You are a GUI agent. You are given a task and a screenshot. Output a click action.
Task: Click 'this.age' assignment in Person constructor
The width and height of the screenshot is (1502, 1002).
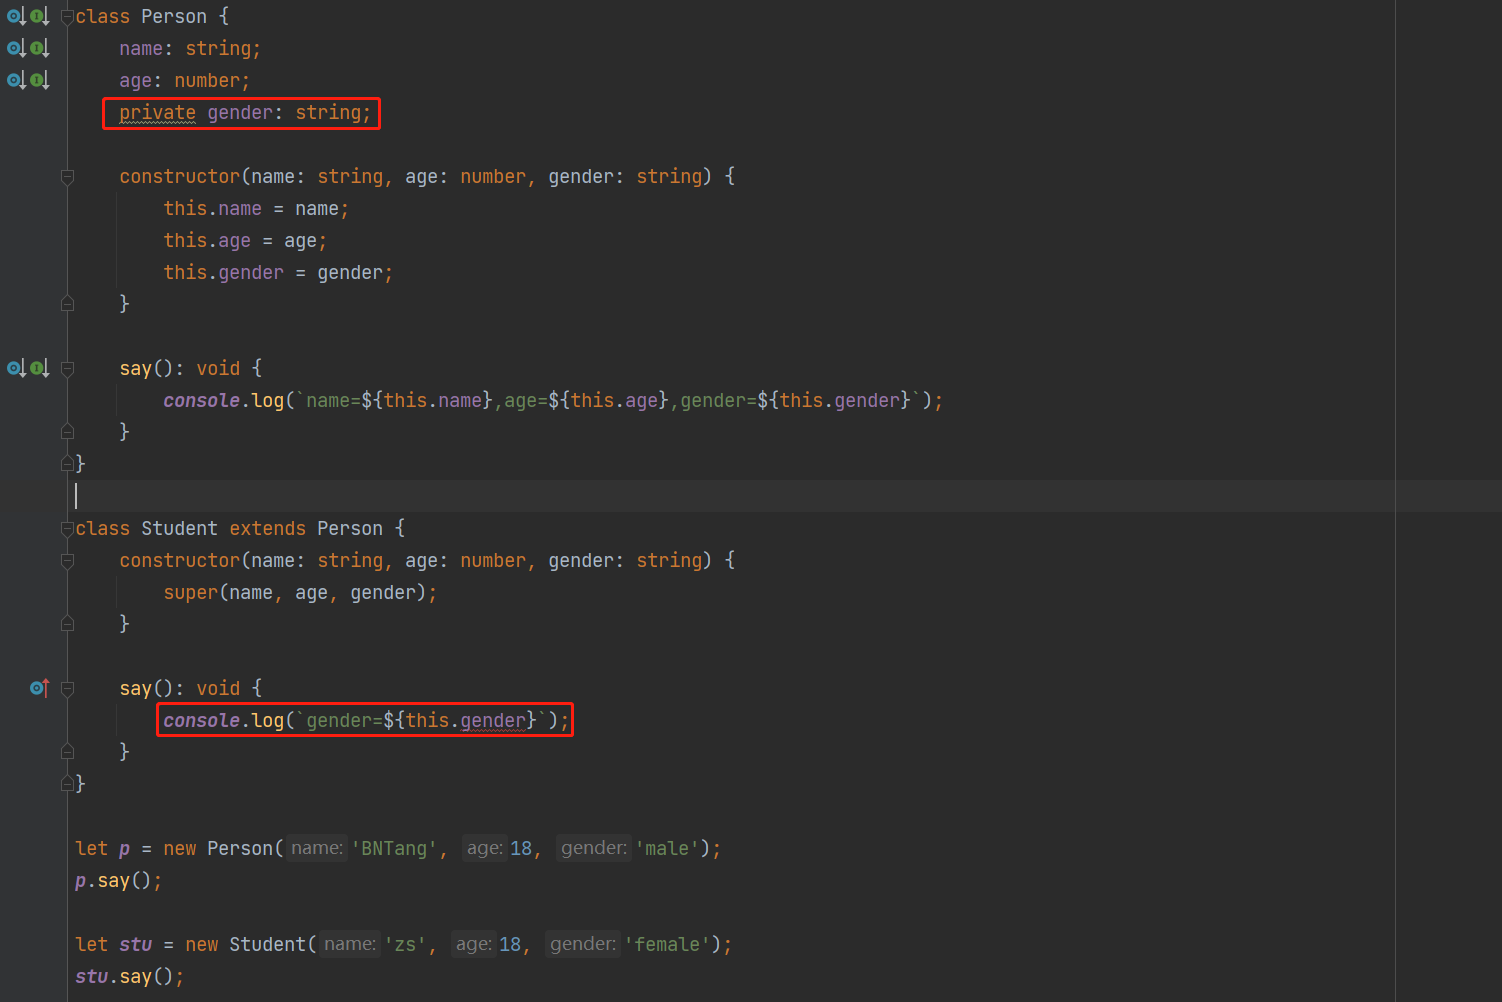click(x=207, y=241)
